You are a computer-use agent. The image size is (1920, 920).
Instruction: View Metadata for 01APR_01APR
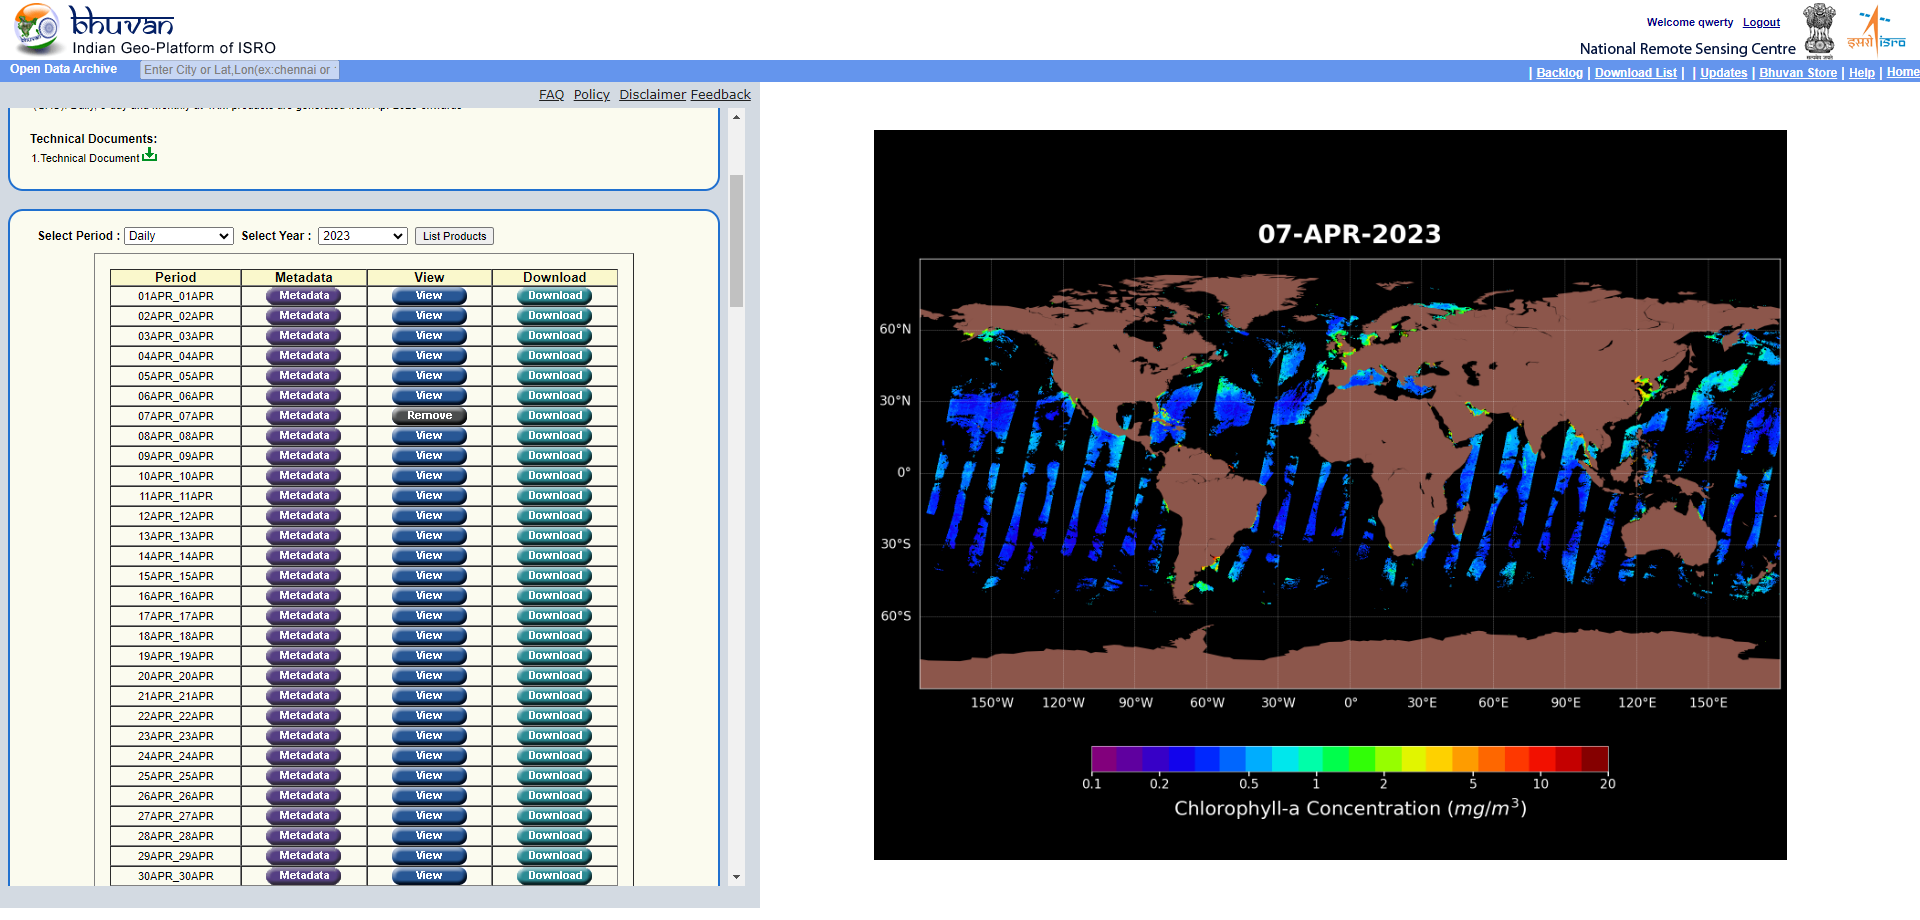pos(304,296)
